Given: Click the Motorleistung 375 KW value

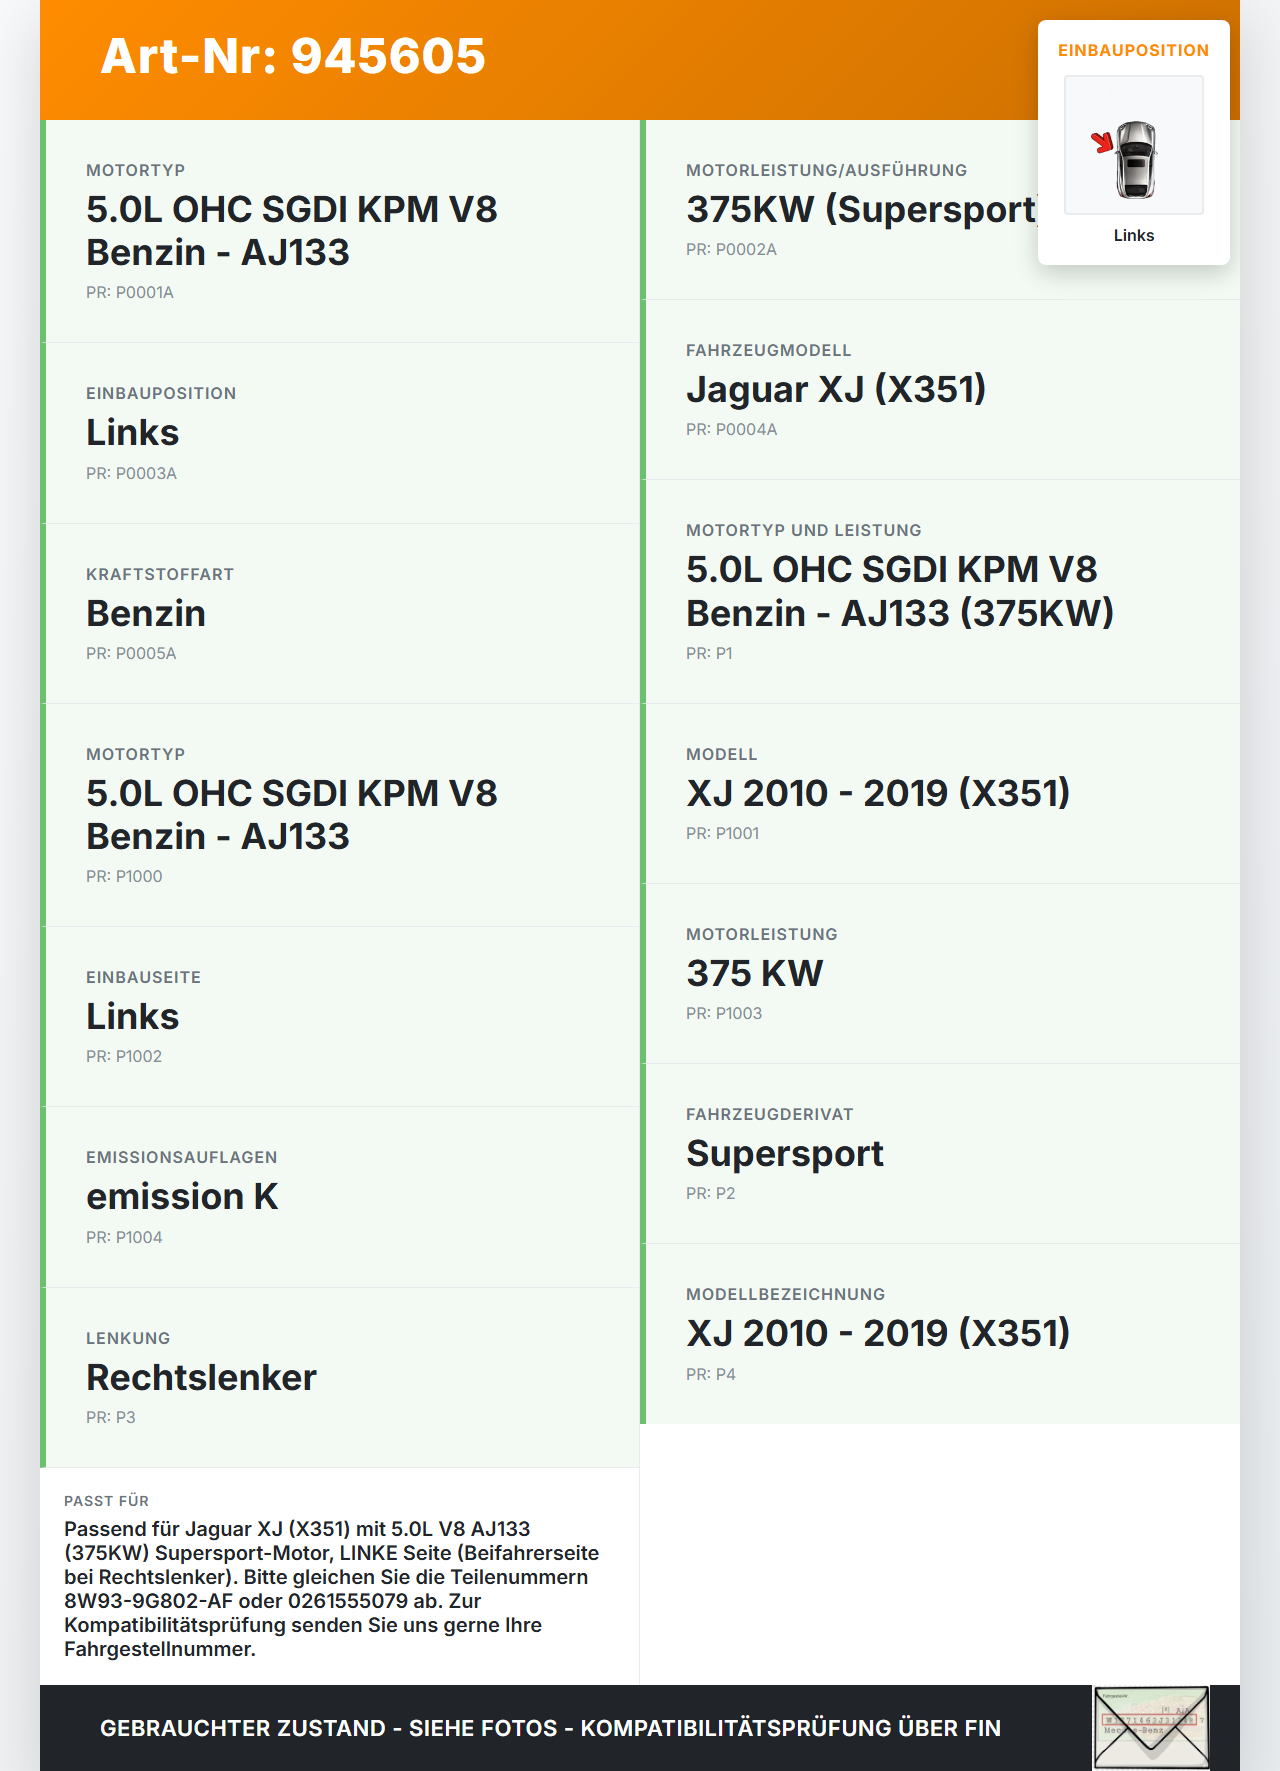Looking at the screenshot, I should (x=755, y=973).
